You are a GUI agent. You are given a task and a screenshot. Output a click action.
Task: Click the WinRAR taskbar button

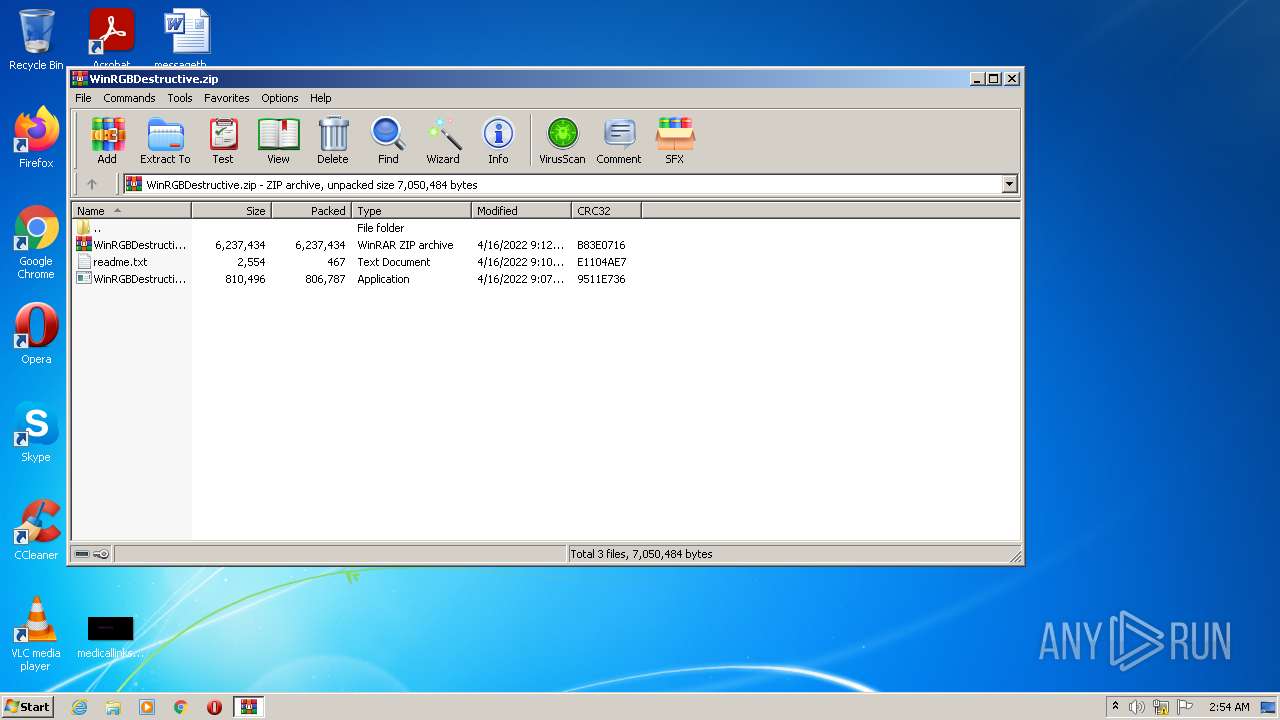click(248, 707)
